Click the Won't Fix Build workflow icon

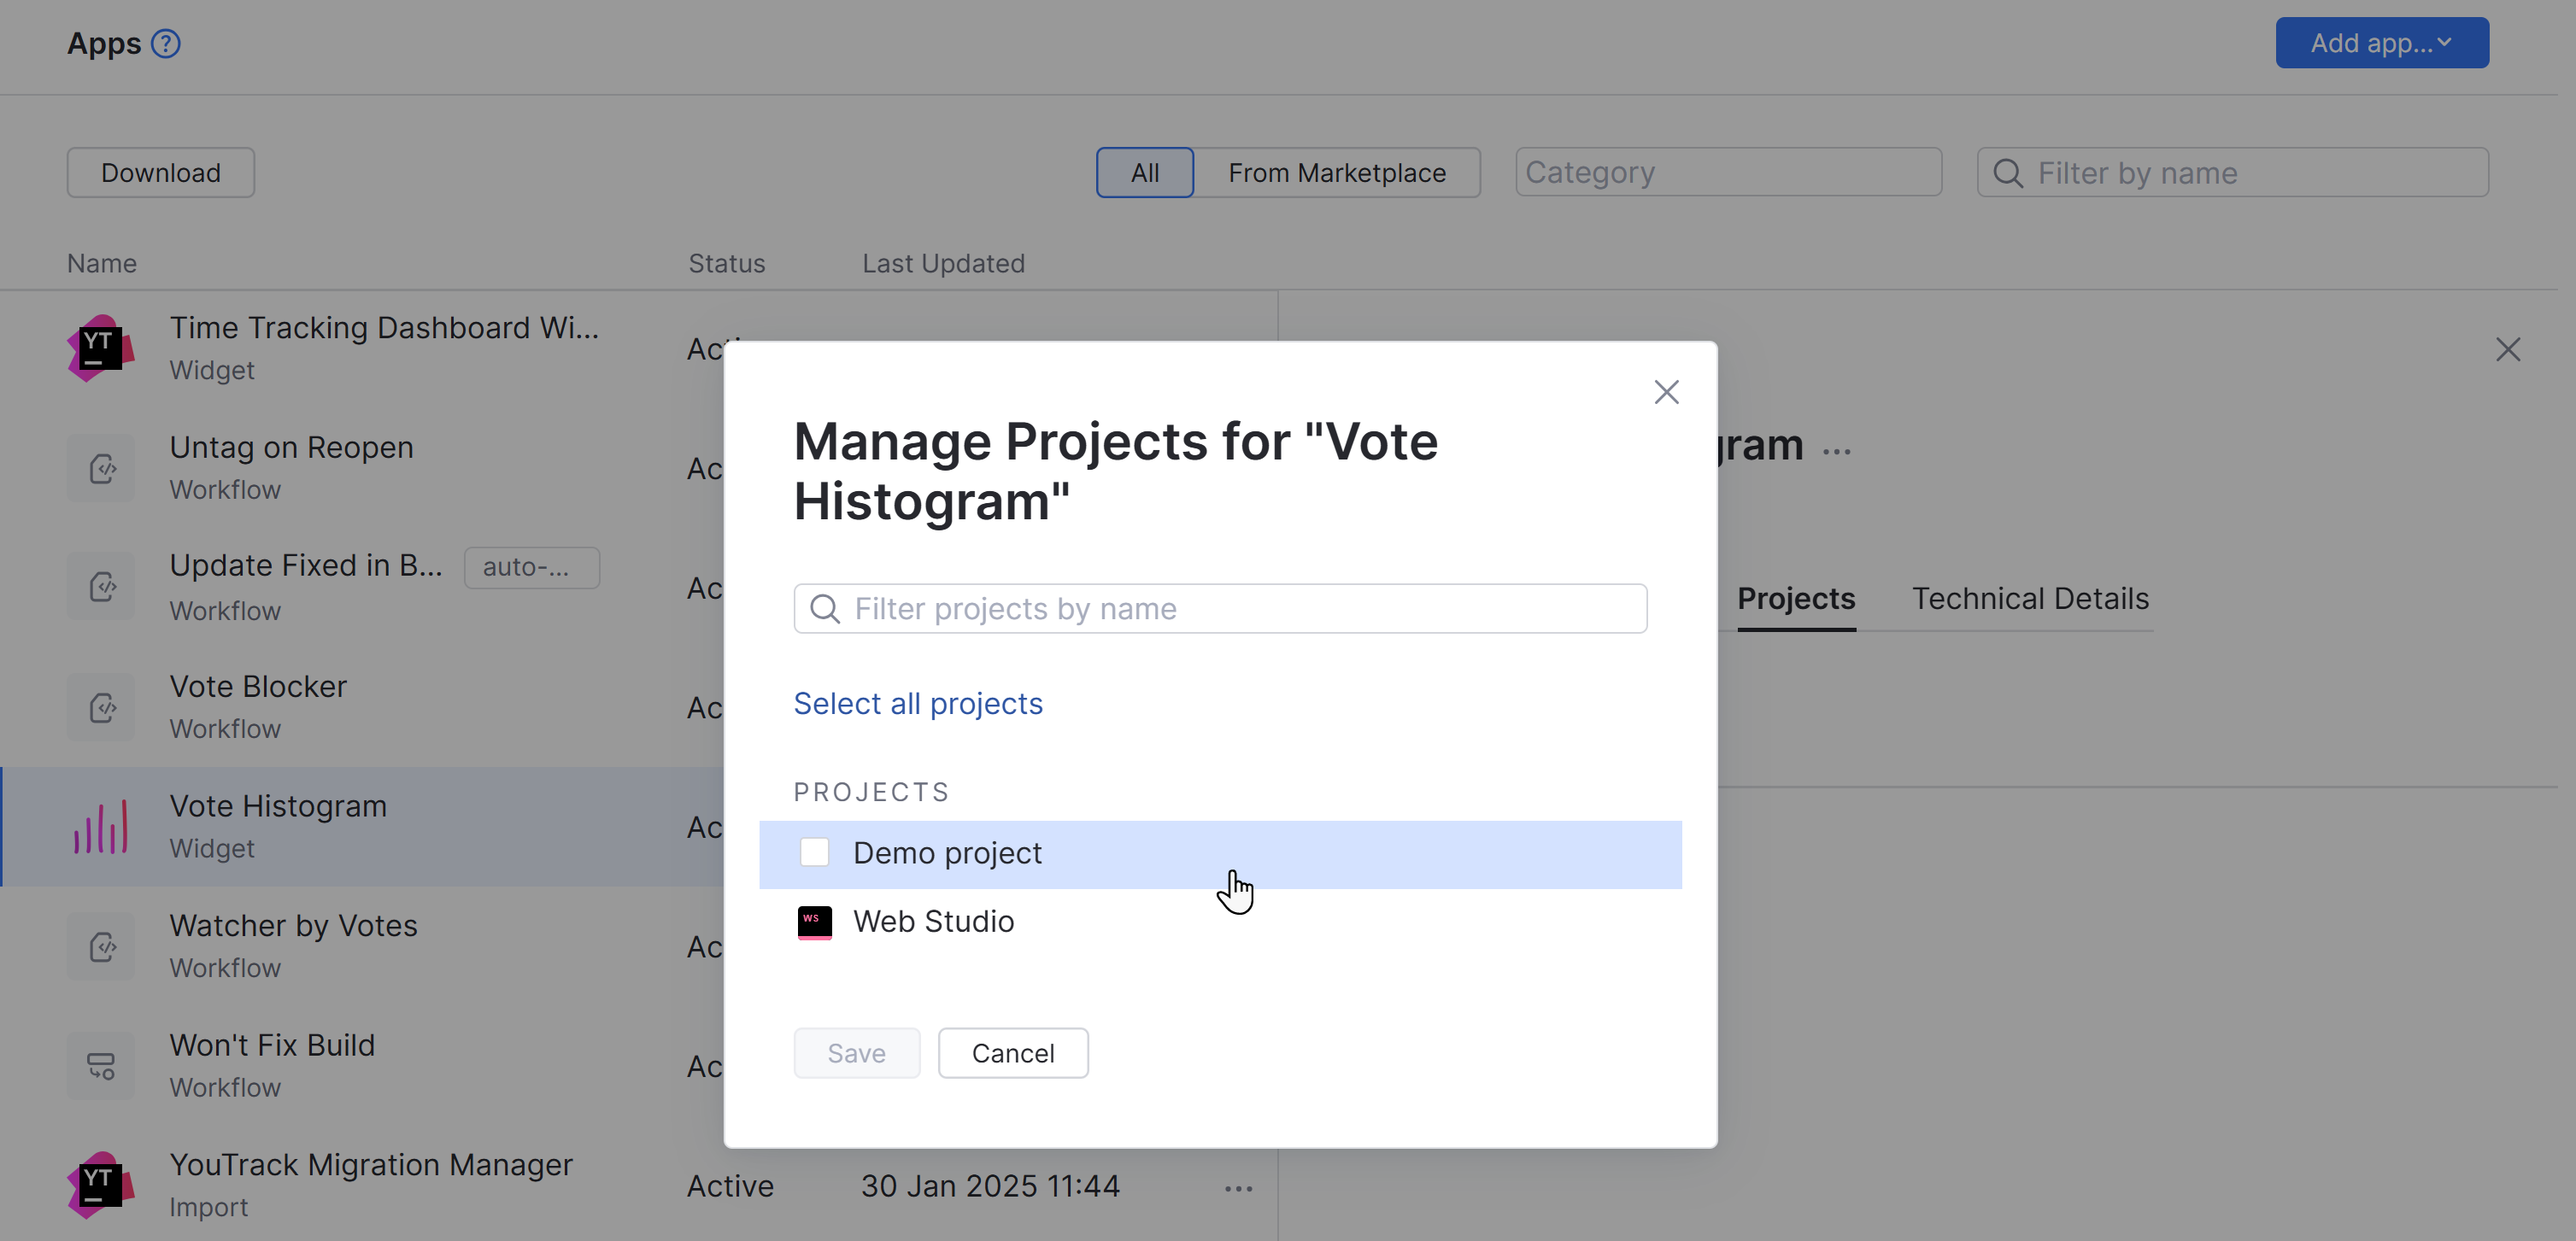click(x=100, y=1065)
